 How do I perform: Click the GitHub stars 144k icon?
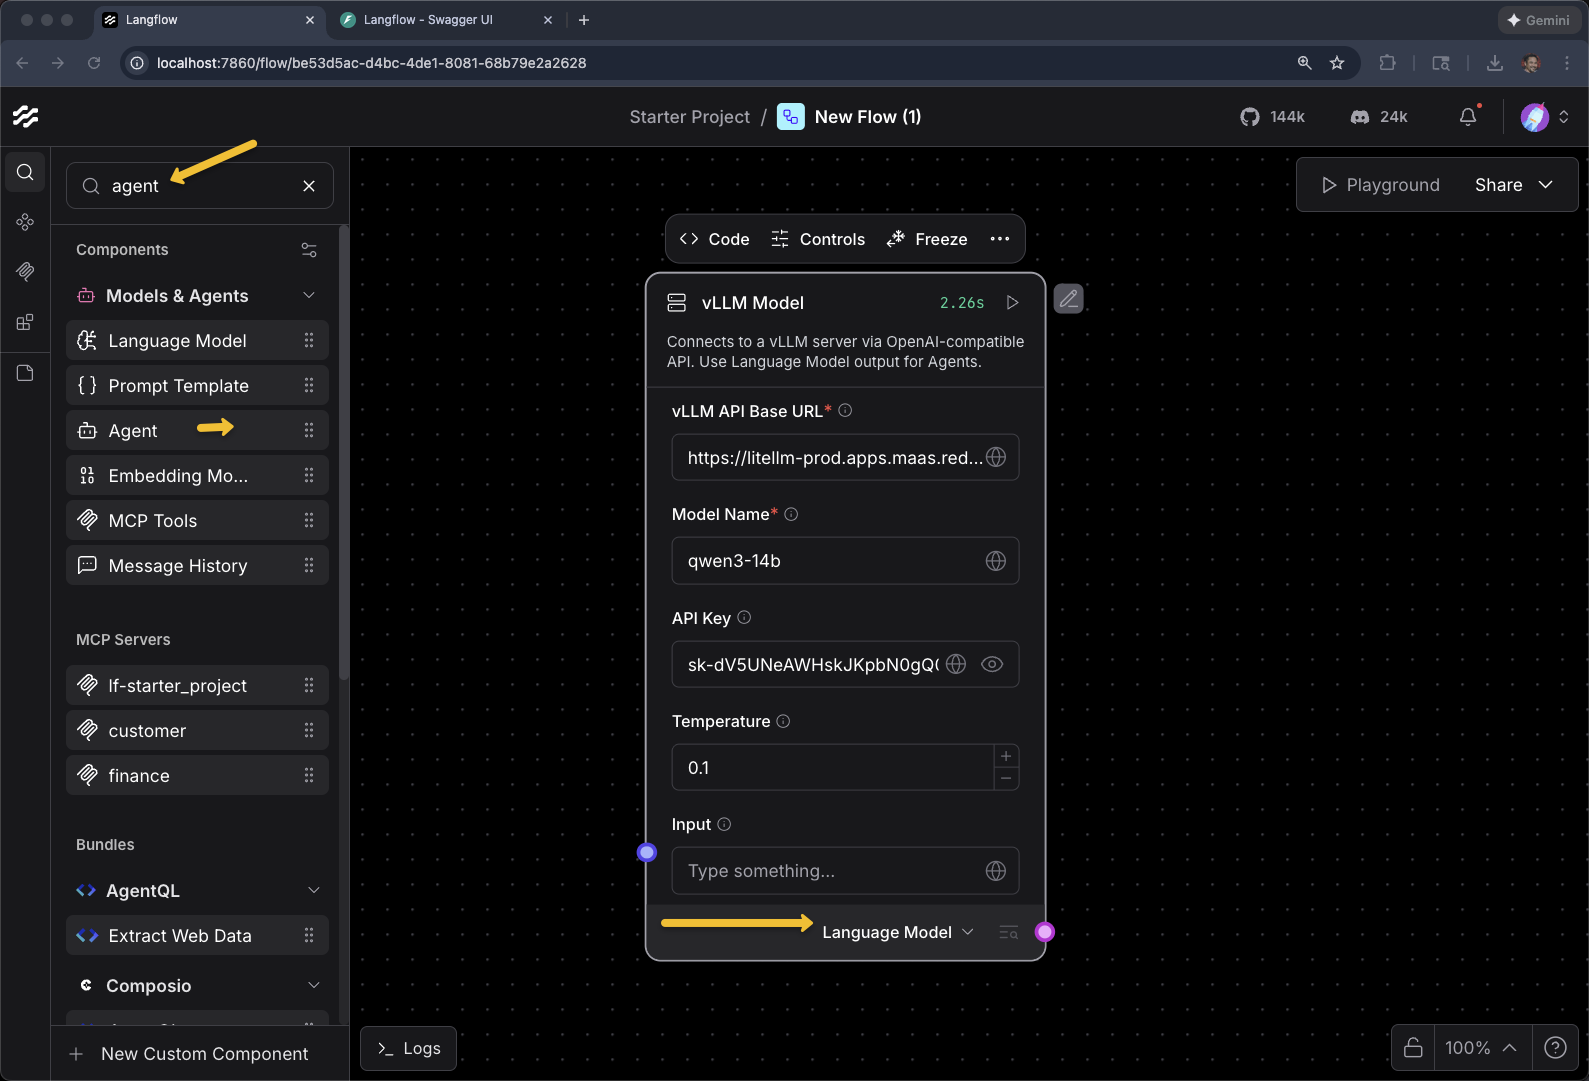(1250, 117)
